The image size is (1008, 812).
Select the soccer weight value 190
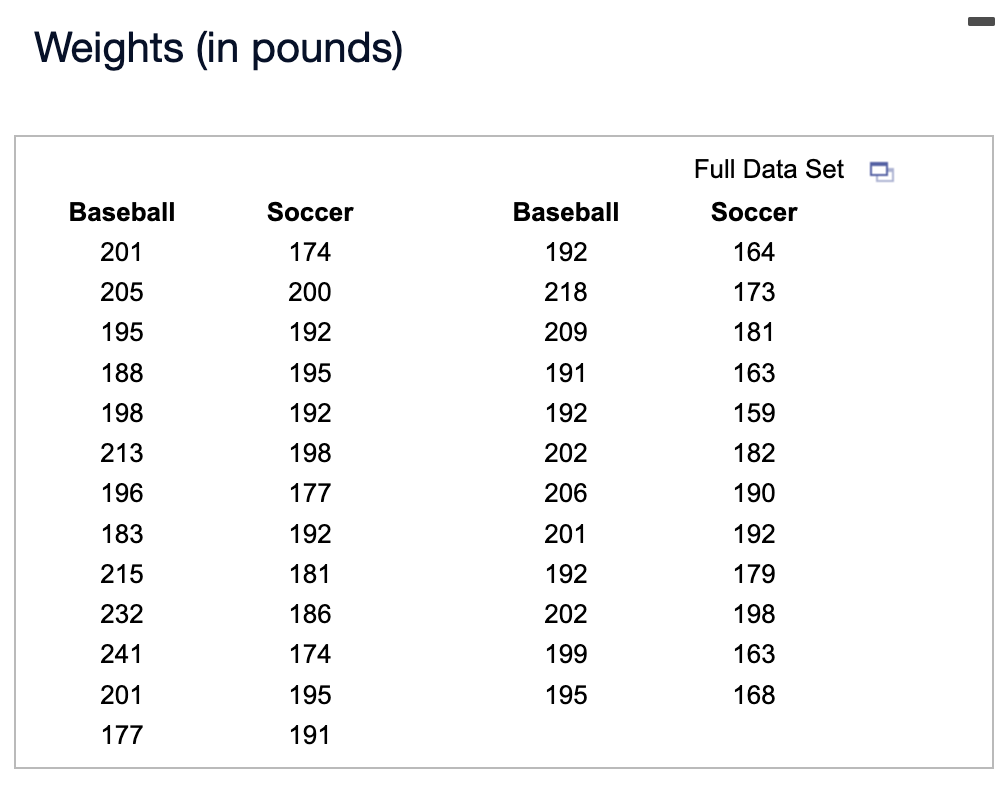tap(754, 493)
